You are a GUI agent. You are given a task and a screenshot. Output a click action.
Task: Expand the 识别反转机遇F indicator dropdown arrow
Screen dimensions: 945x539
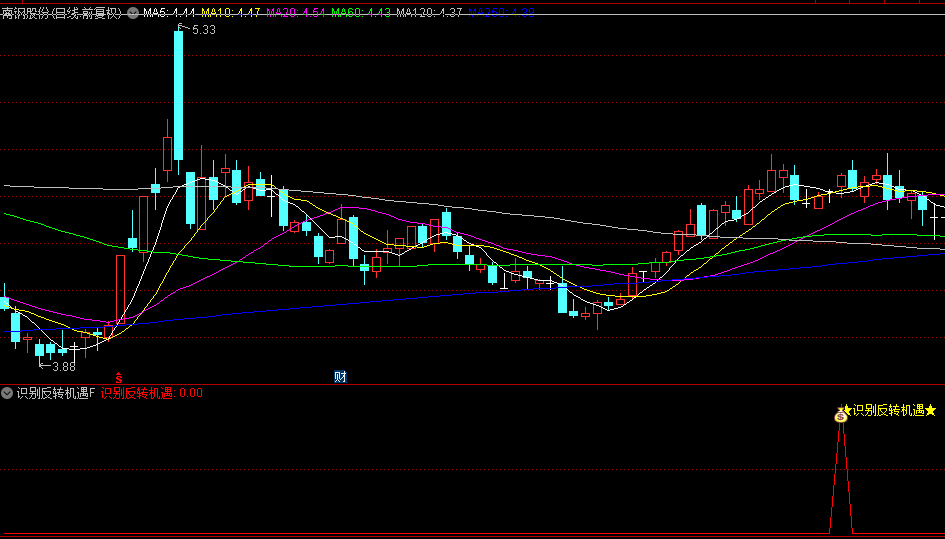[x=7, y=393]
